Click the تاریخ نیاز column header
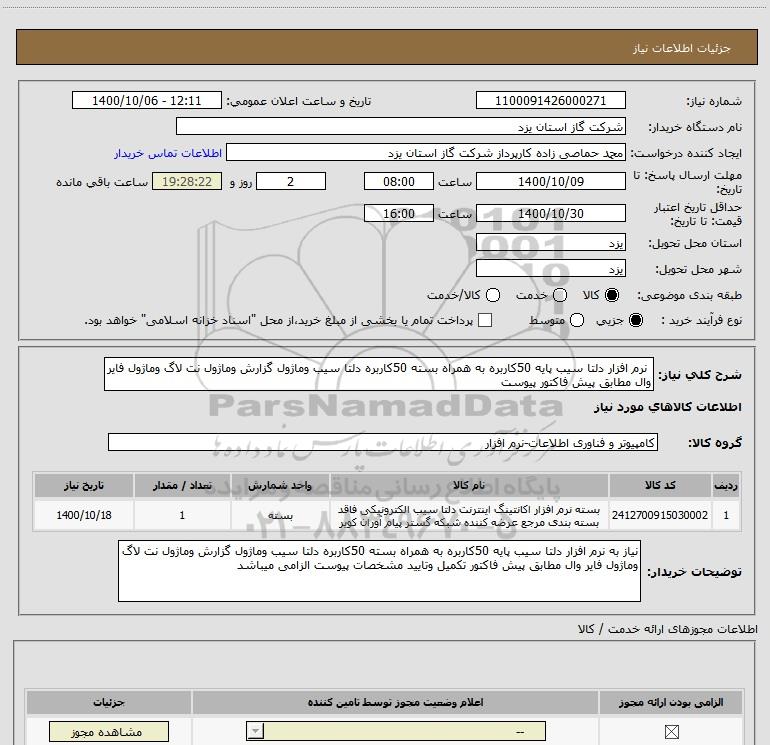 point(84,485)
